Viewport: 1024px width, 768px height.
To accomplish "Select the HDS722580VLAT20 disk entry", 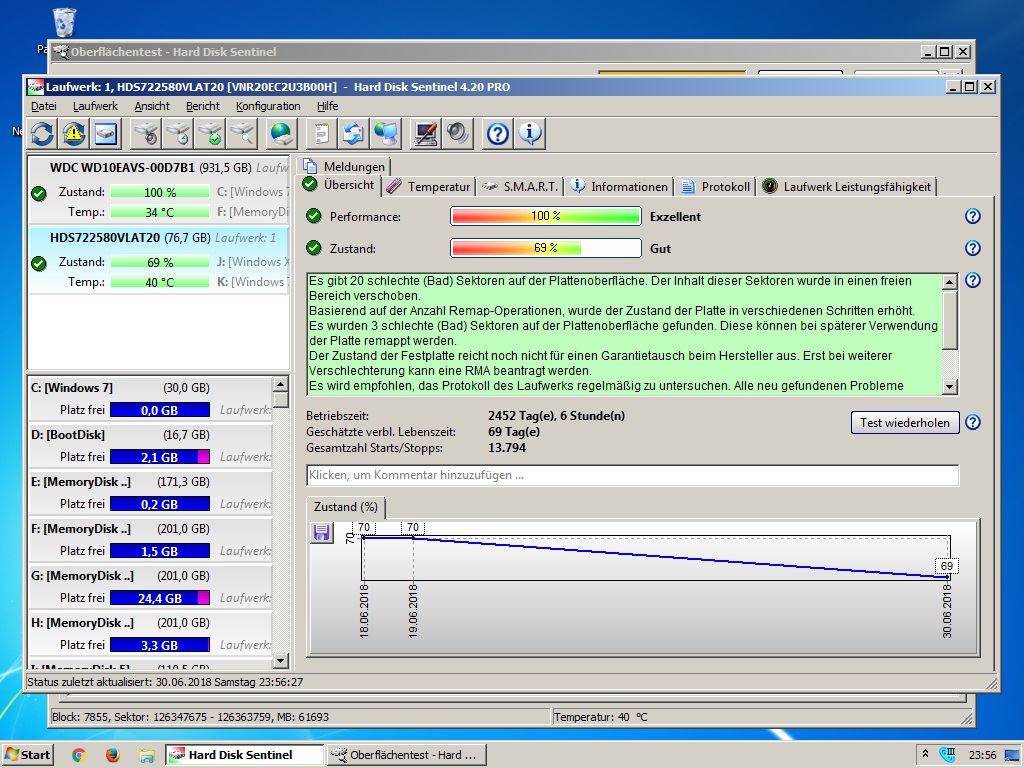I will point(158,260).
